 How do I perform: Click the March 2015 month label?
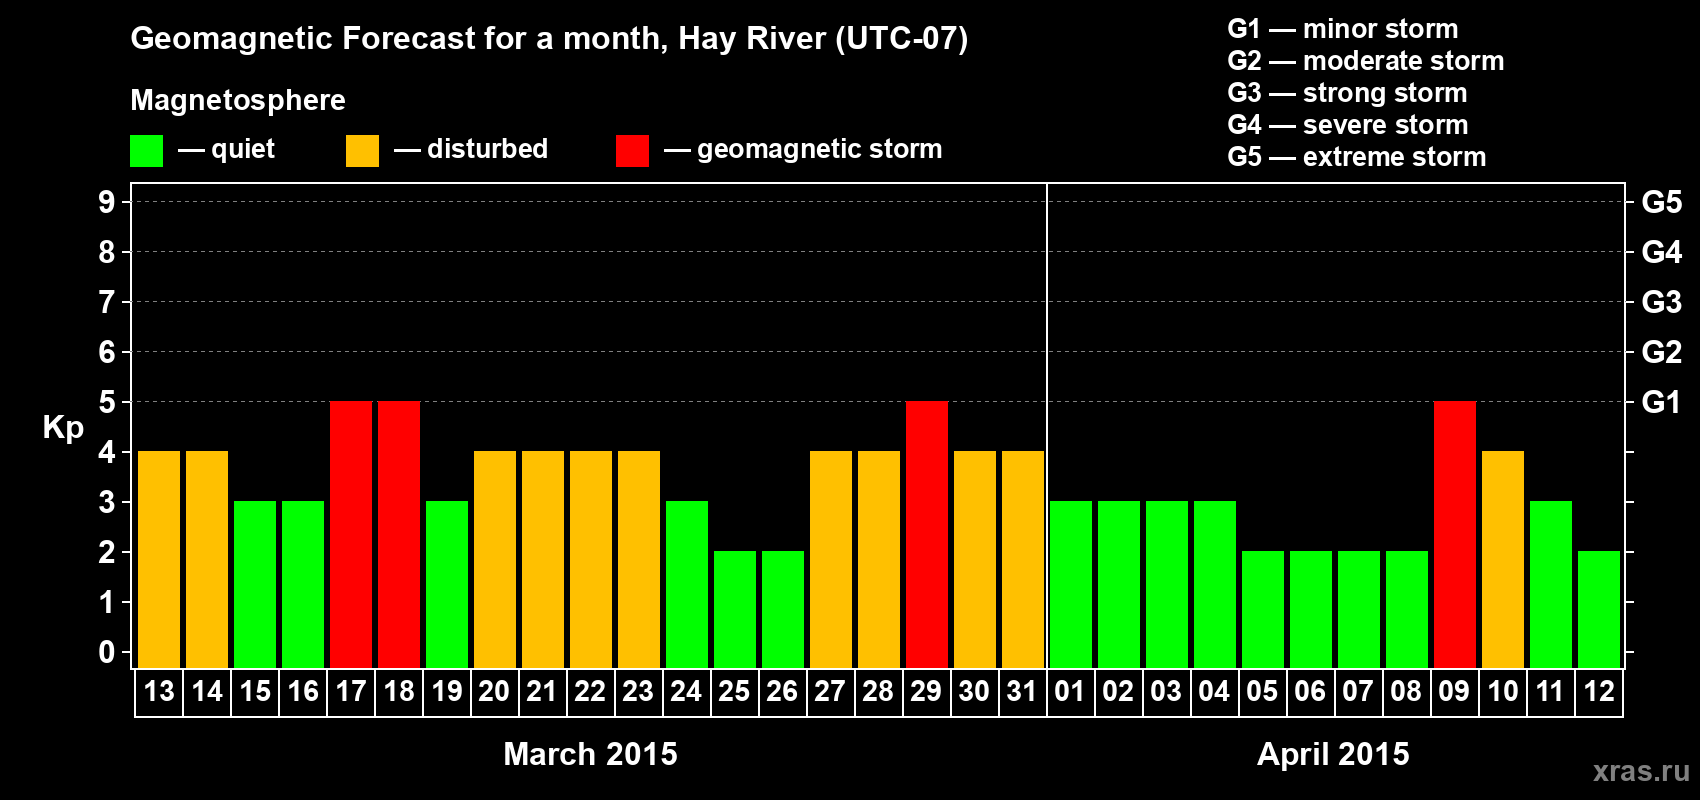(590, 754)
